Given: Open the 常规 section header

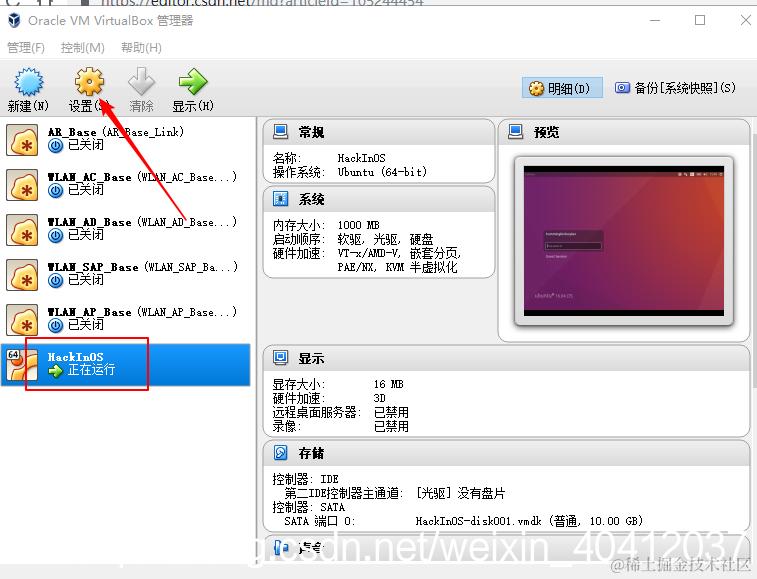Looking at the screenshot, I should pos(379,132).
